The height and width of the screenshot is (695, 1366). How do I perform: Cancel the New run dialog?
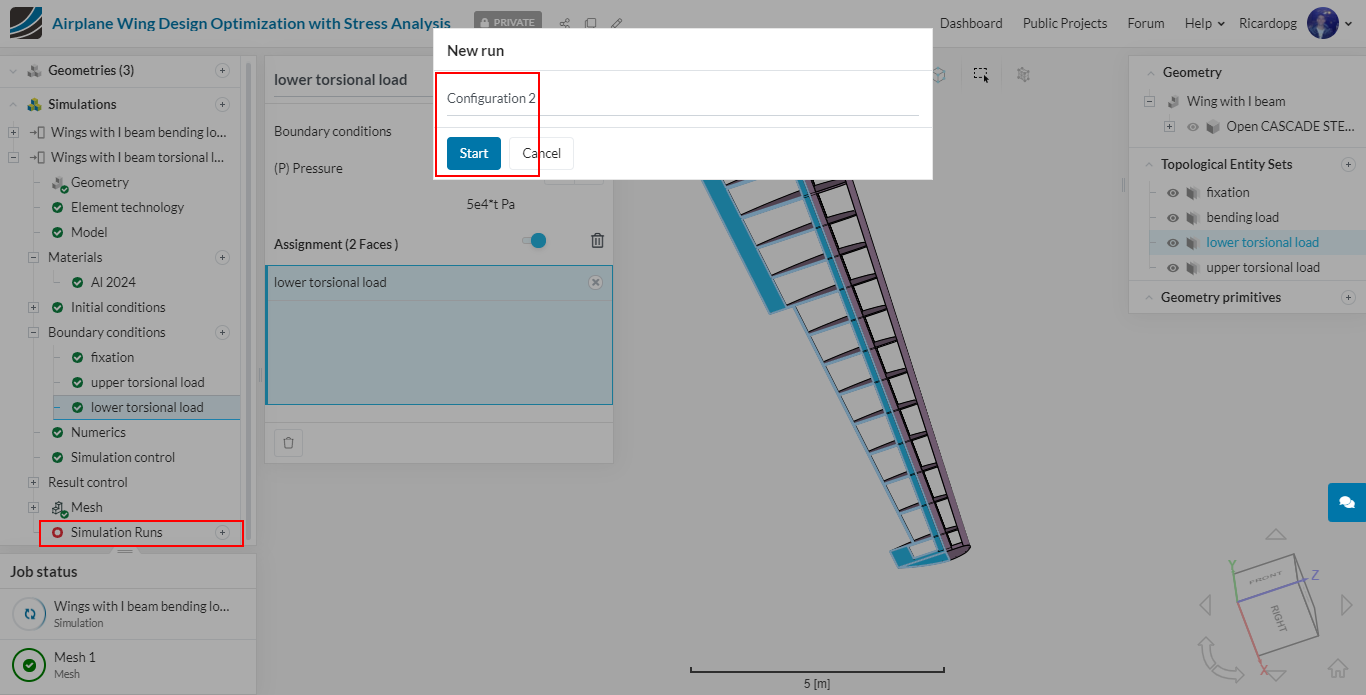click(x=541, y=154)
